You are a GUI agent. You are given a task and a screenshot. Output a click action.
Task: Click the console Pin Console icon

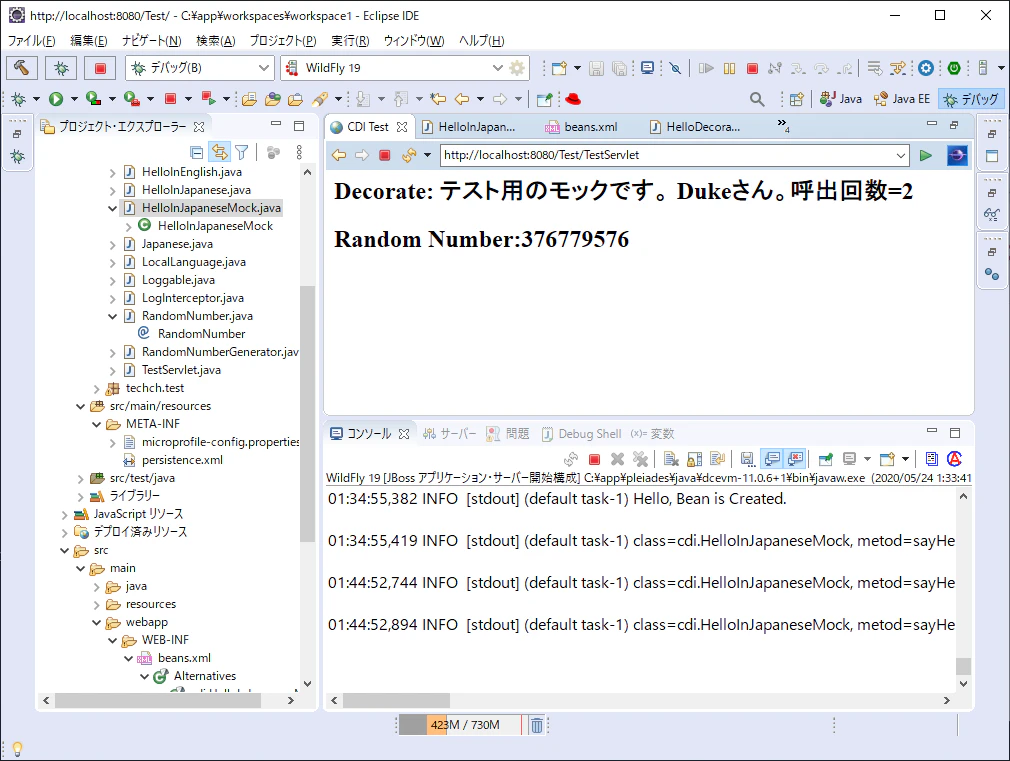point(825,459)
